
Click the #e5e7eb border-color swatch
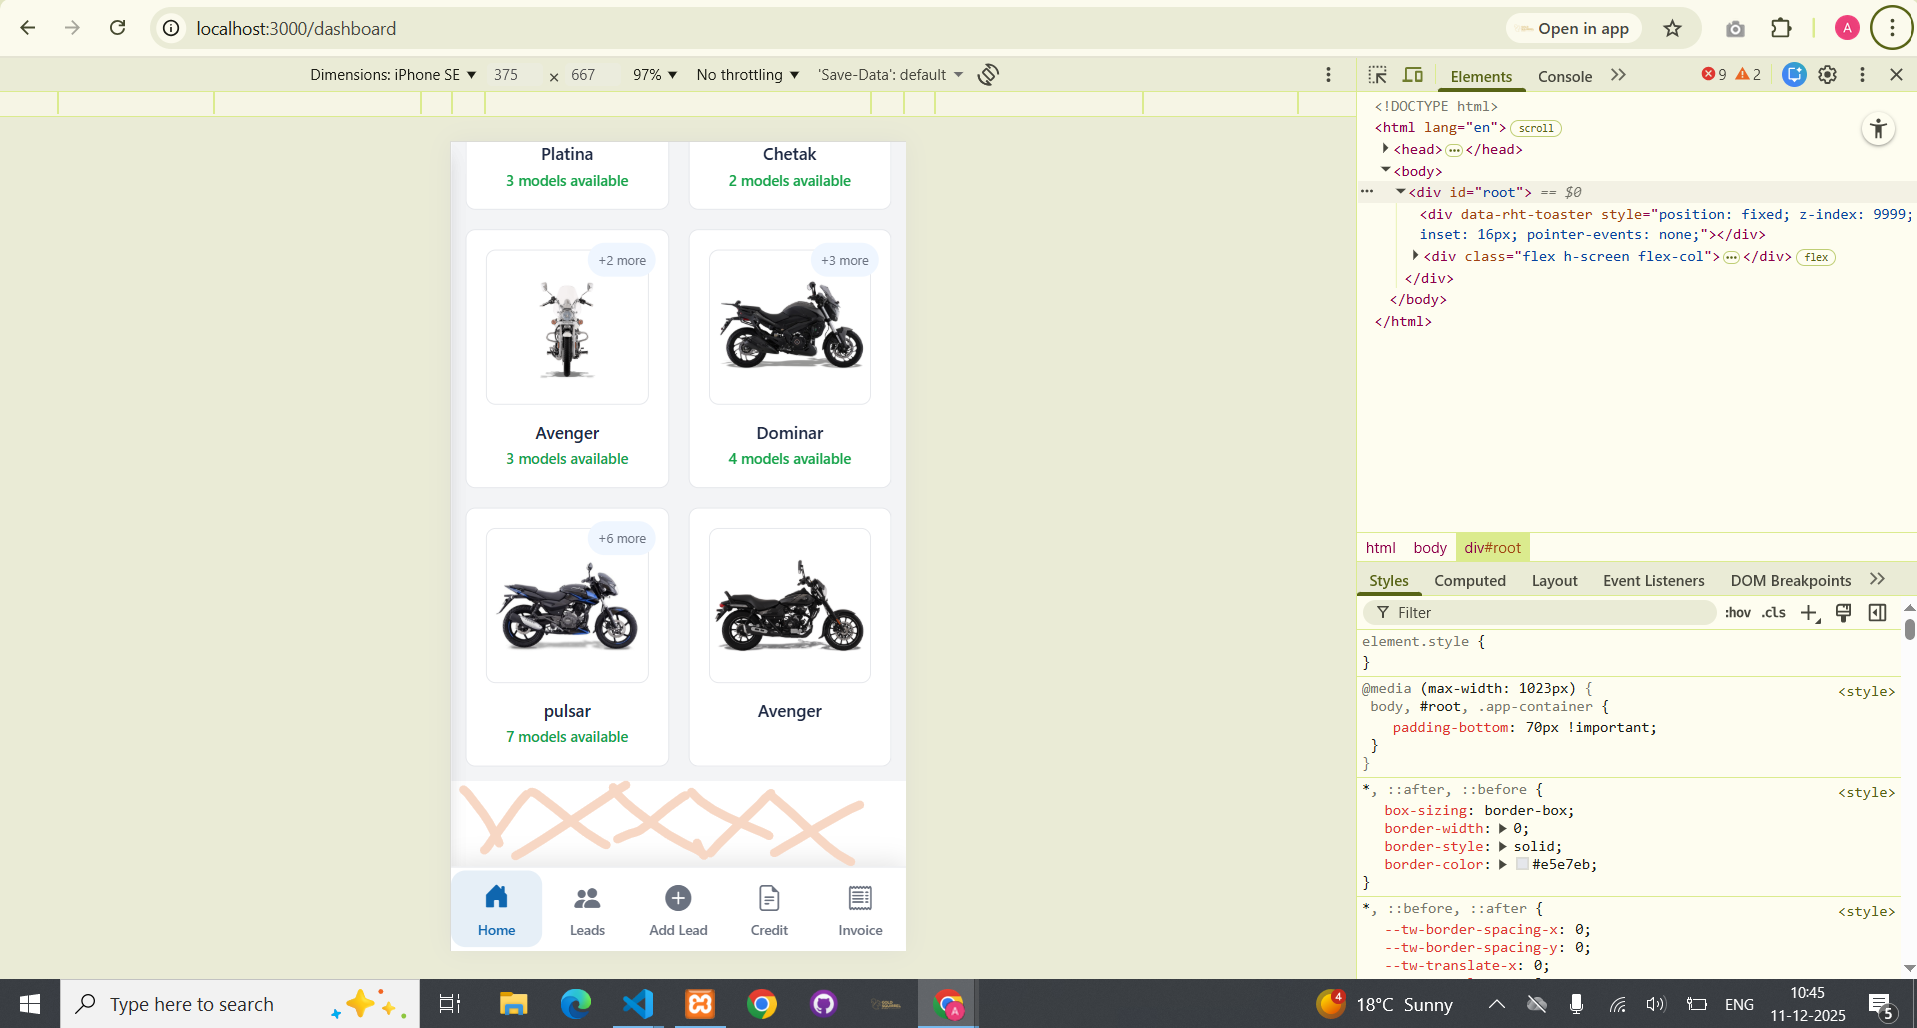pyautogui.click(x=1522, y=865)
